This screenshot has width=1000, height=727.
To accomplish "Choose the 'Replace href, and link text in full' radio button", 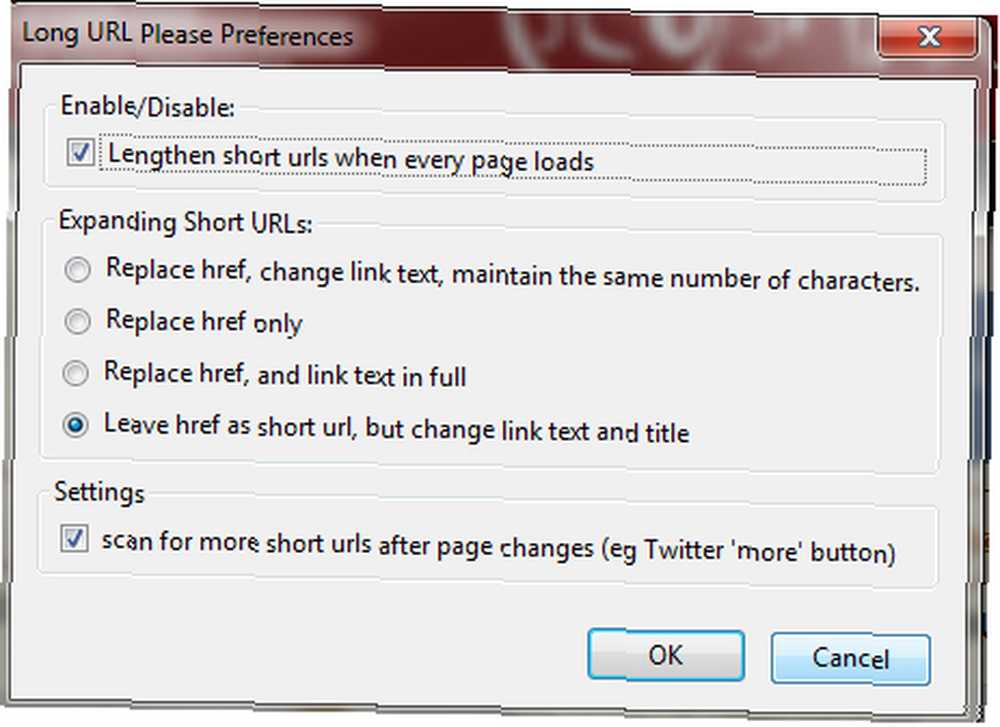I will [x=75, y=373].
